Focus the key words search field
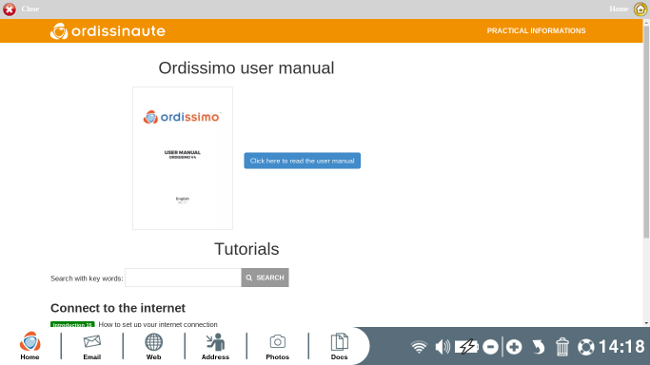Image resolution: width=650 pixels, height=365 pixels. point(183,277)
